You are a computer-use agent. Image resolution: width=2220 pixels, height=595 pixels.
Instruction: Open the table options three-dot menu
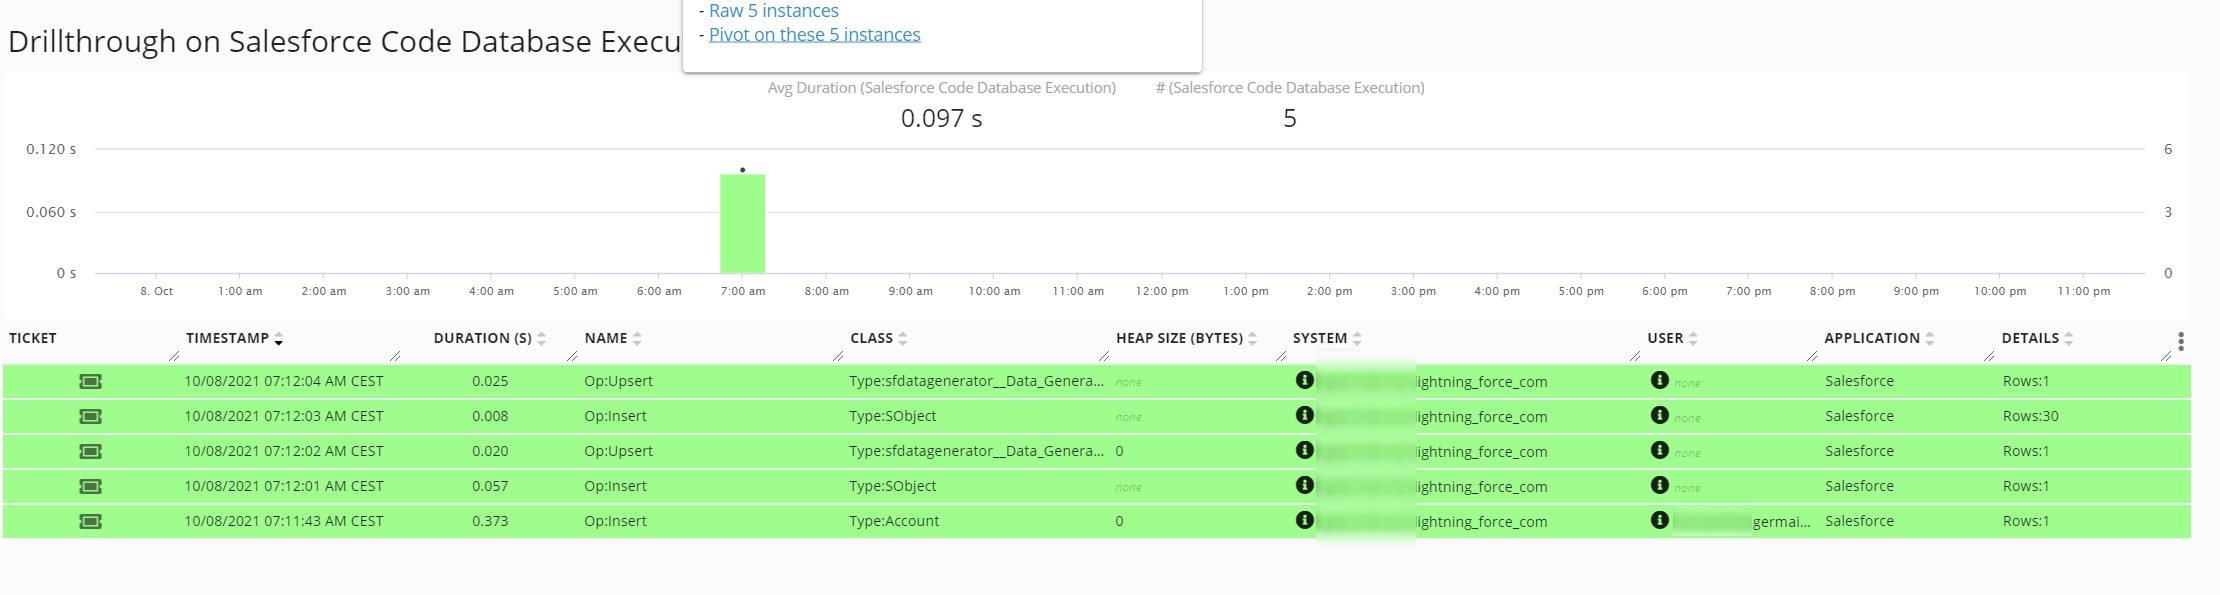[x=2180, y=341]
